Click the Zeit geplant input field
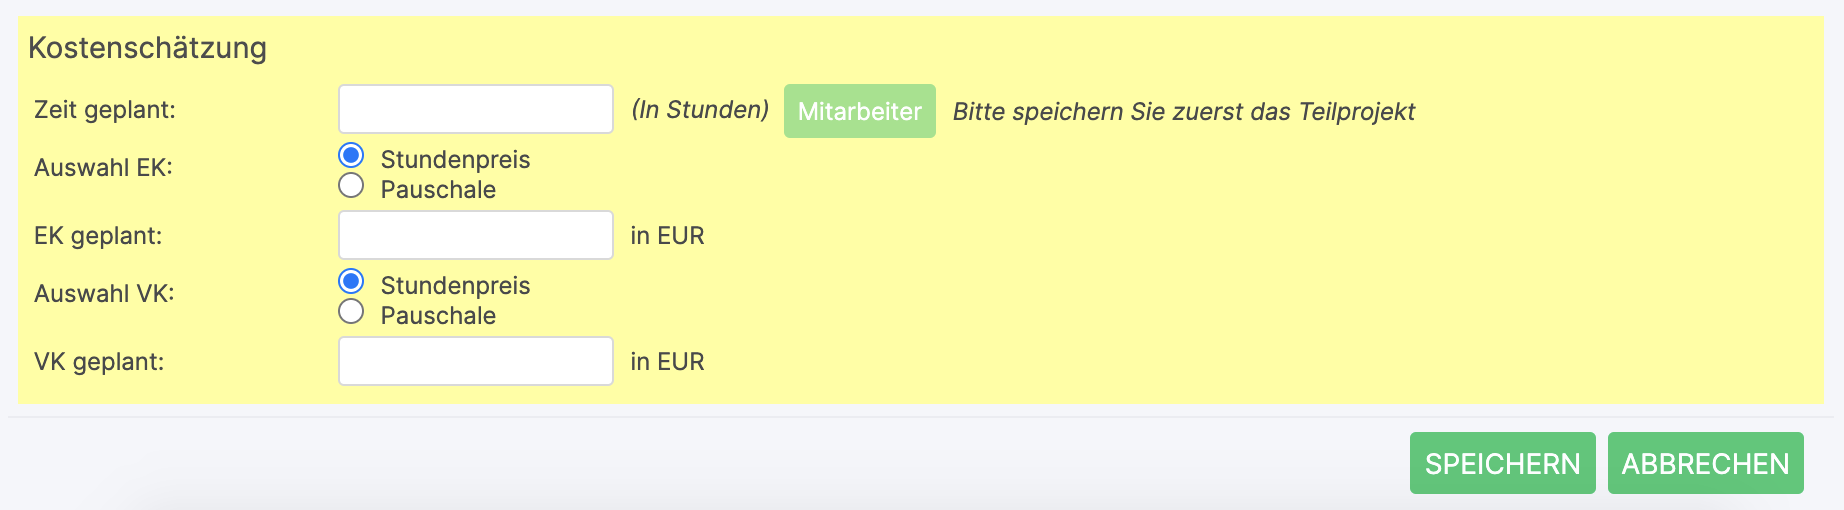The height and width of the screenshot is (510, 1844). pyautogui.click(x=476, y=109)
